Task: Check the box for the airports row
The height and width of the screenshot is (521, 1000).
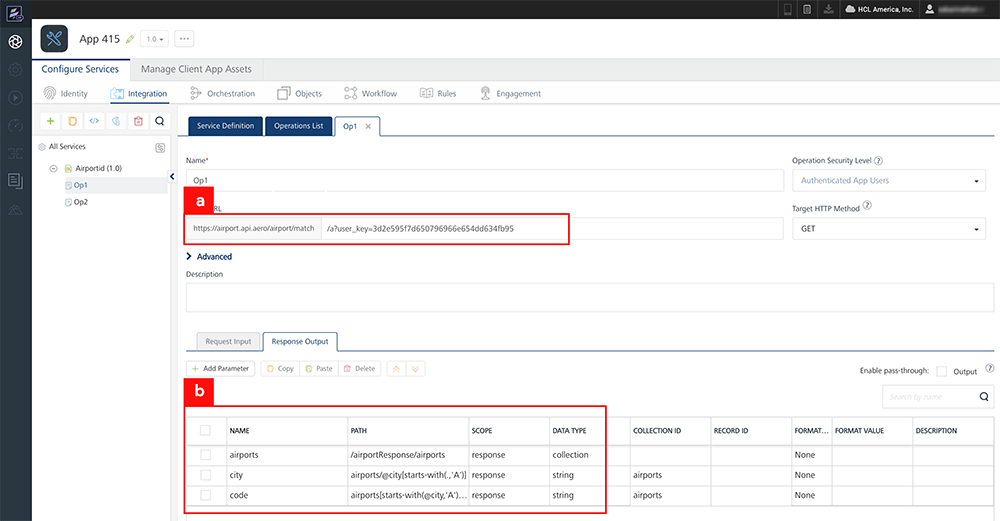Action: (206, 454)
